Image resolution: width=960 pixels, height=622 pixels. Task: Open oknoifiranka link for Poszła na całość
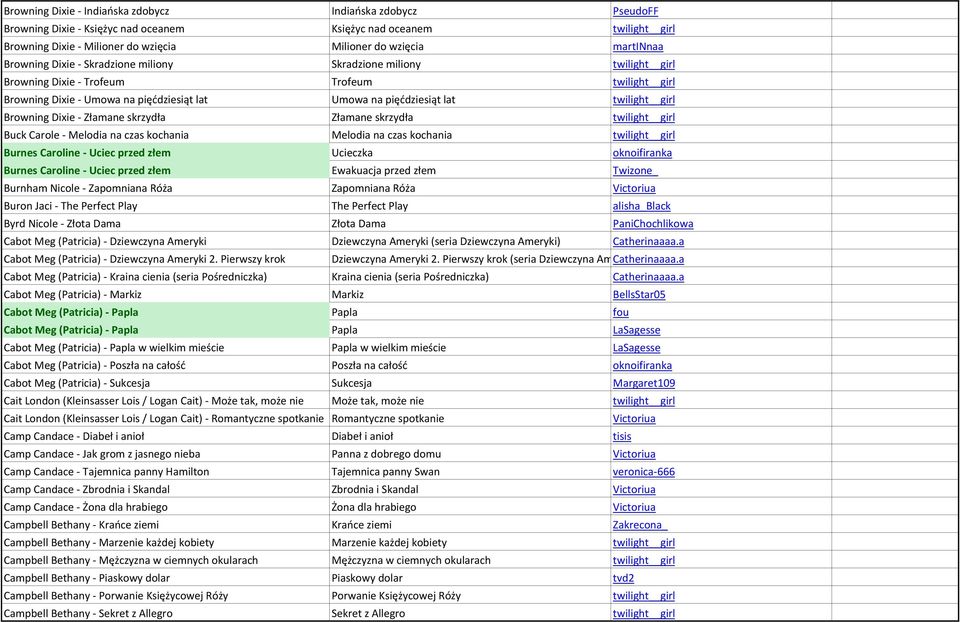tap(642, 365)
